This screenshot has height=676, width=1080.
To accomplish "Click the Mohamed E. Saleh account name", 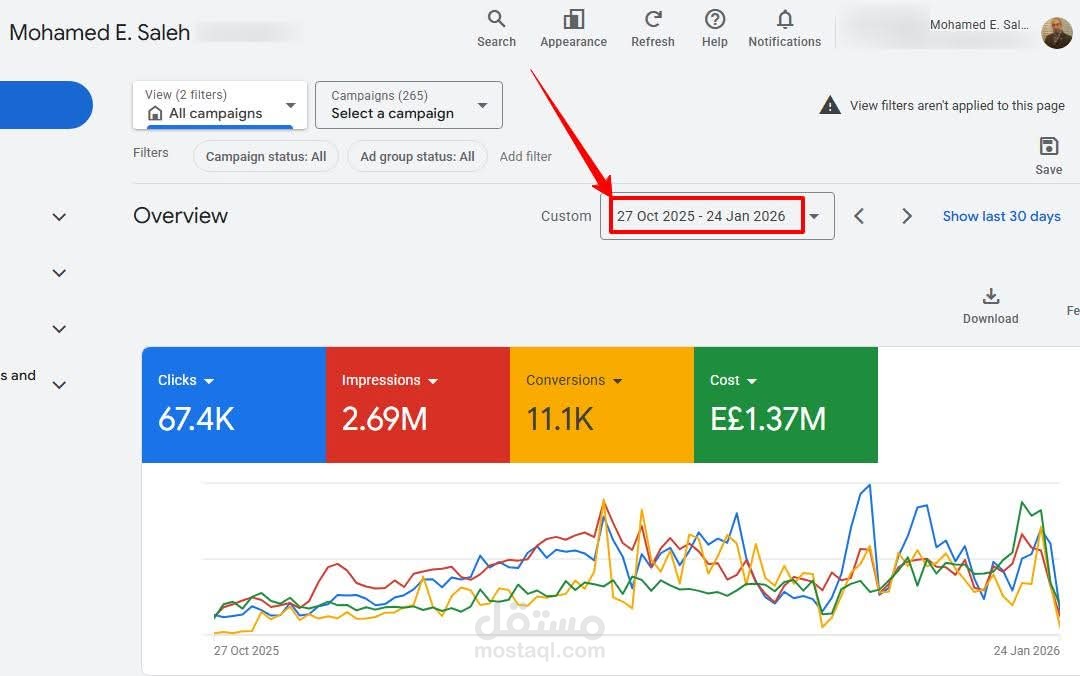I will [x=100, y=32].
